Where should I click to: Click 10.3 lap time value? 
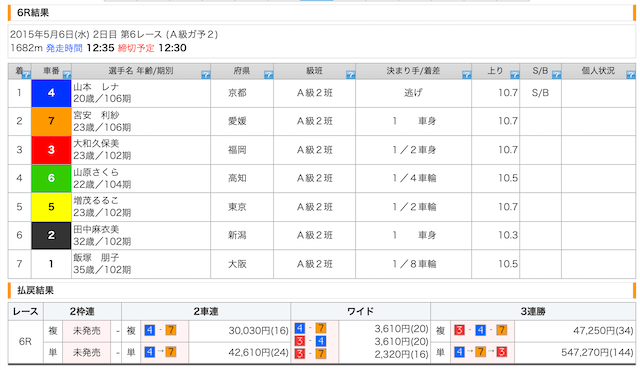[508, 235]
